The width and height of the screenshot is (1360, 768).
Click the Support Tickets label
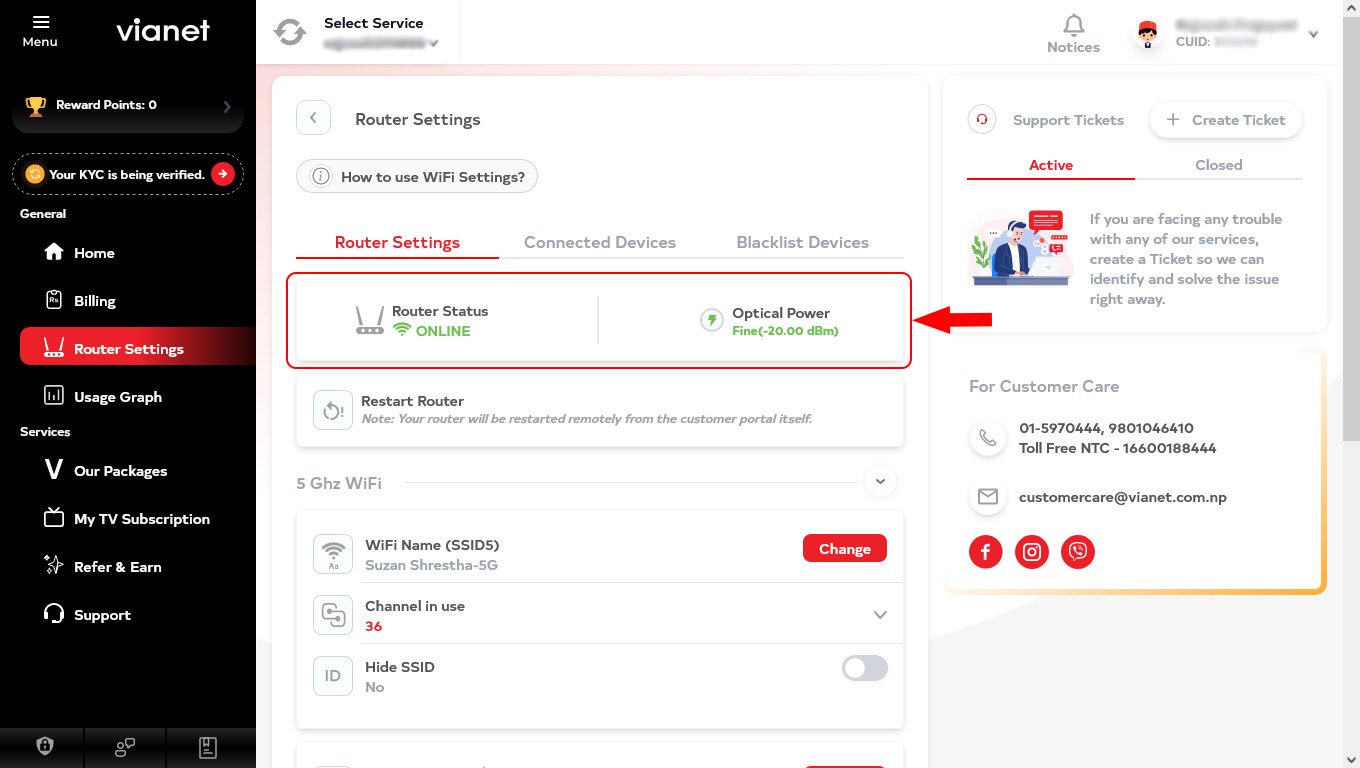[x=1068, y=120]
